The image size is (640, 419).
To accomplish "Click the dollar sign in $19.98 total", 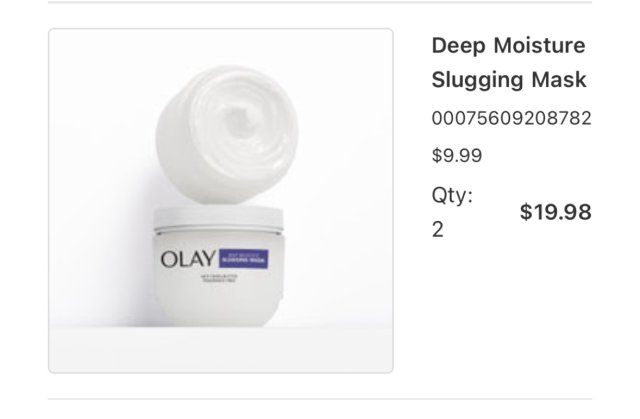I will [x=526, y=212].
